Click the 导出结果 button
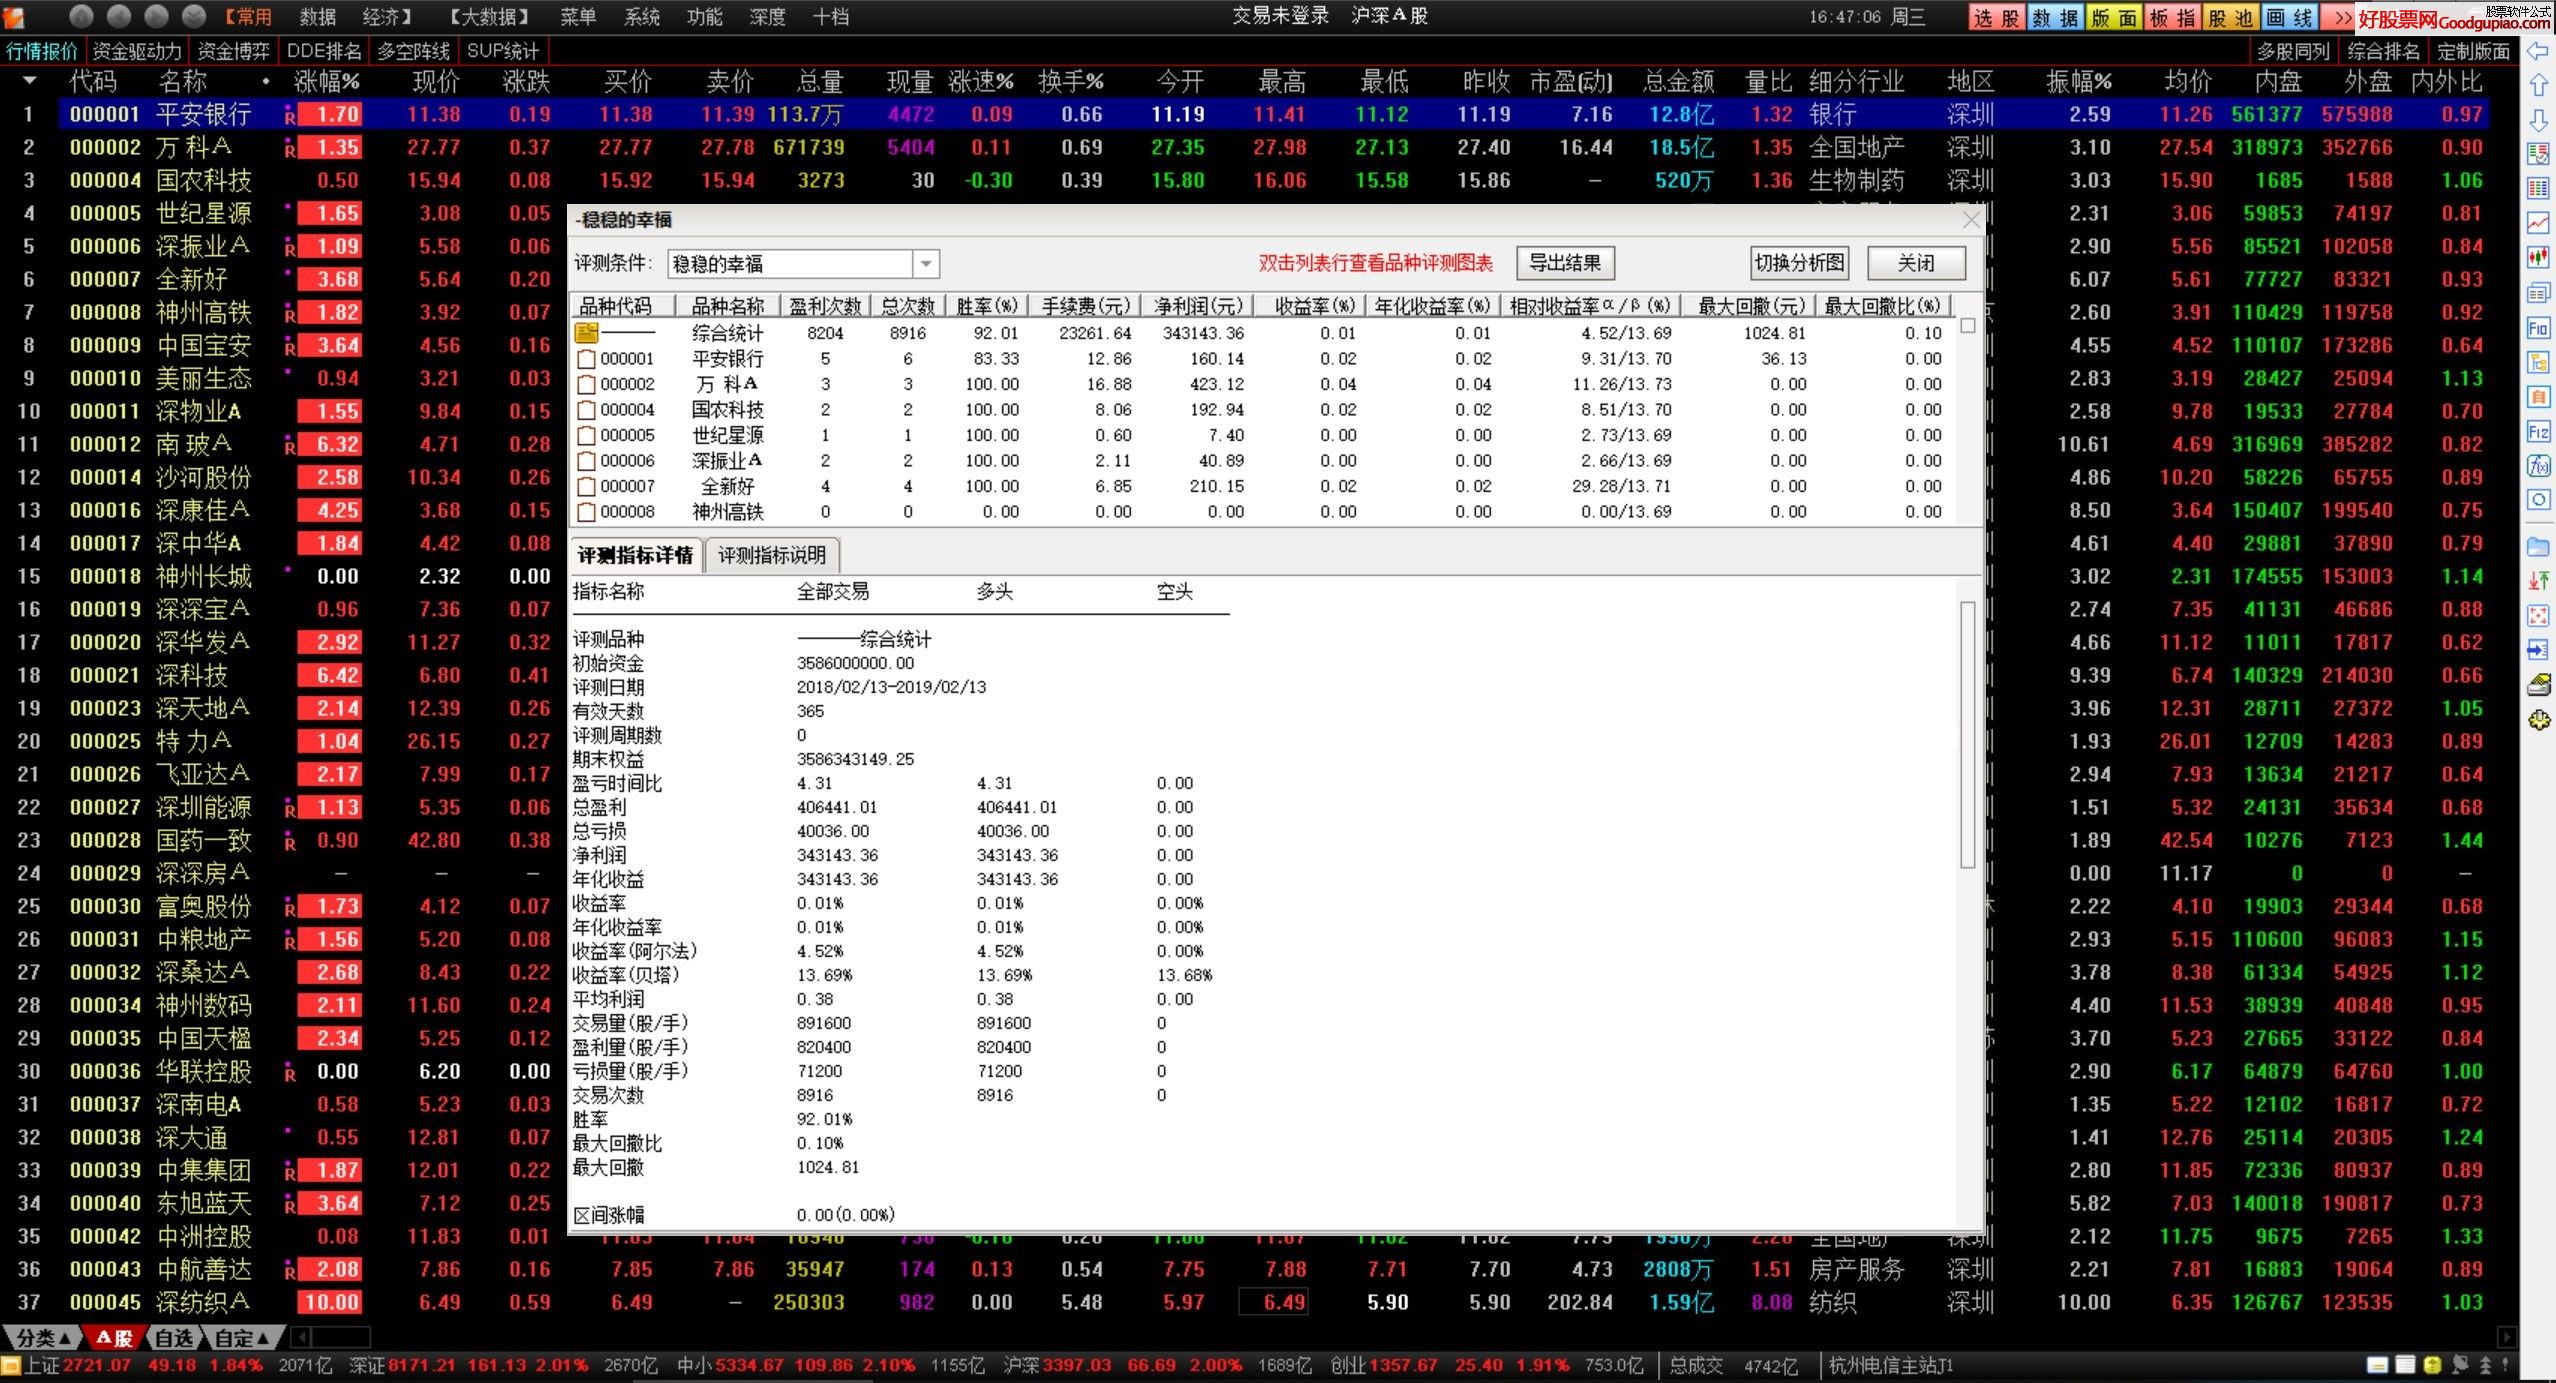The width and height of the screenshot is (2556, 1383). click(1565, 263)
